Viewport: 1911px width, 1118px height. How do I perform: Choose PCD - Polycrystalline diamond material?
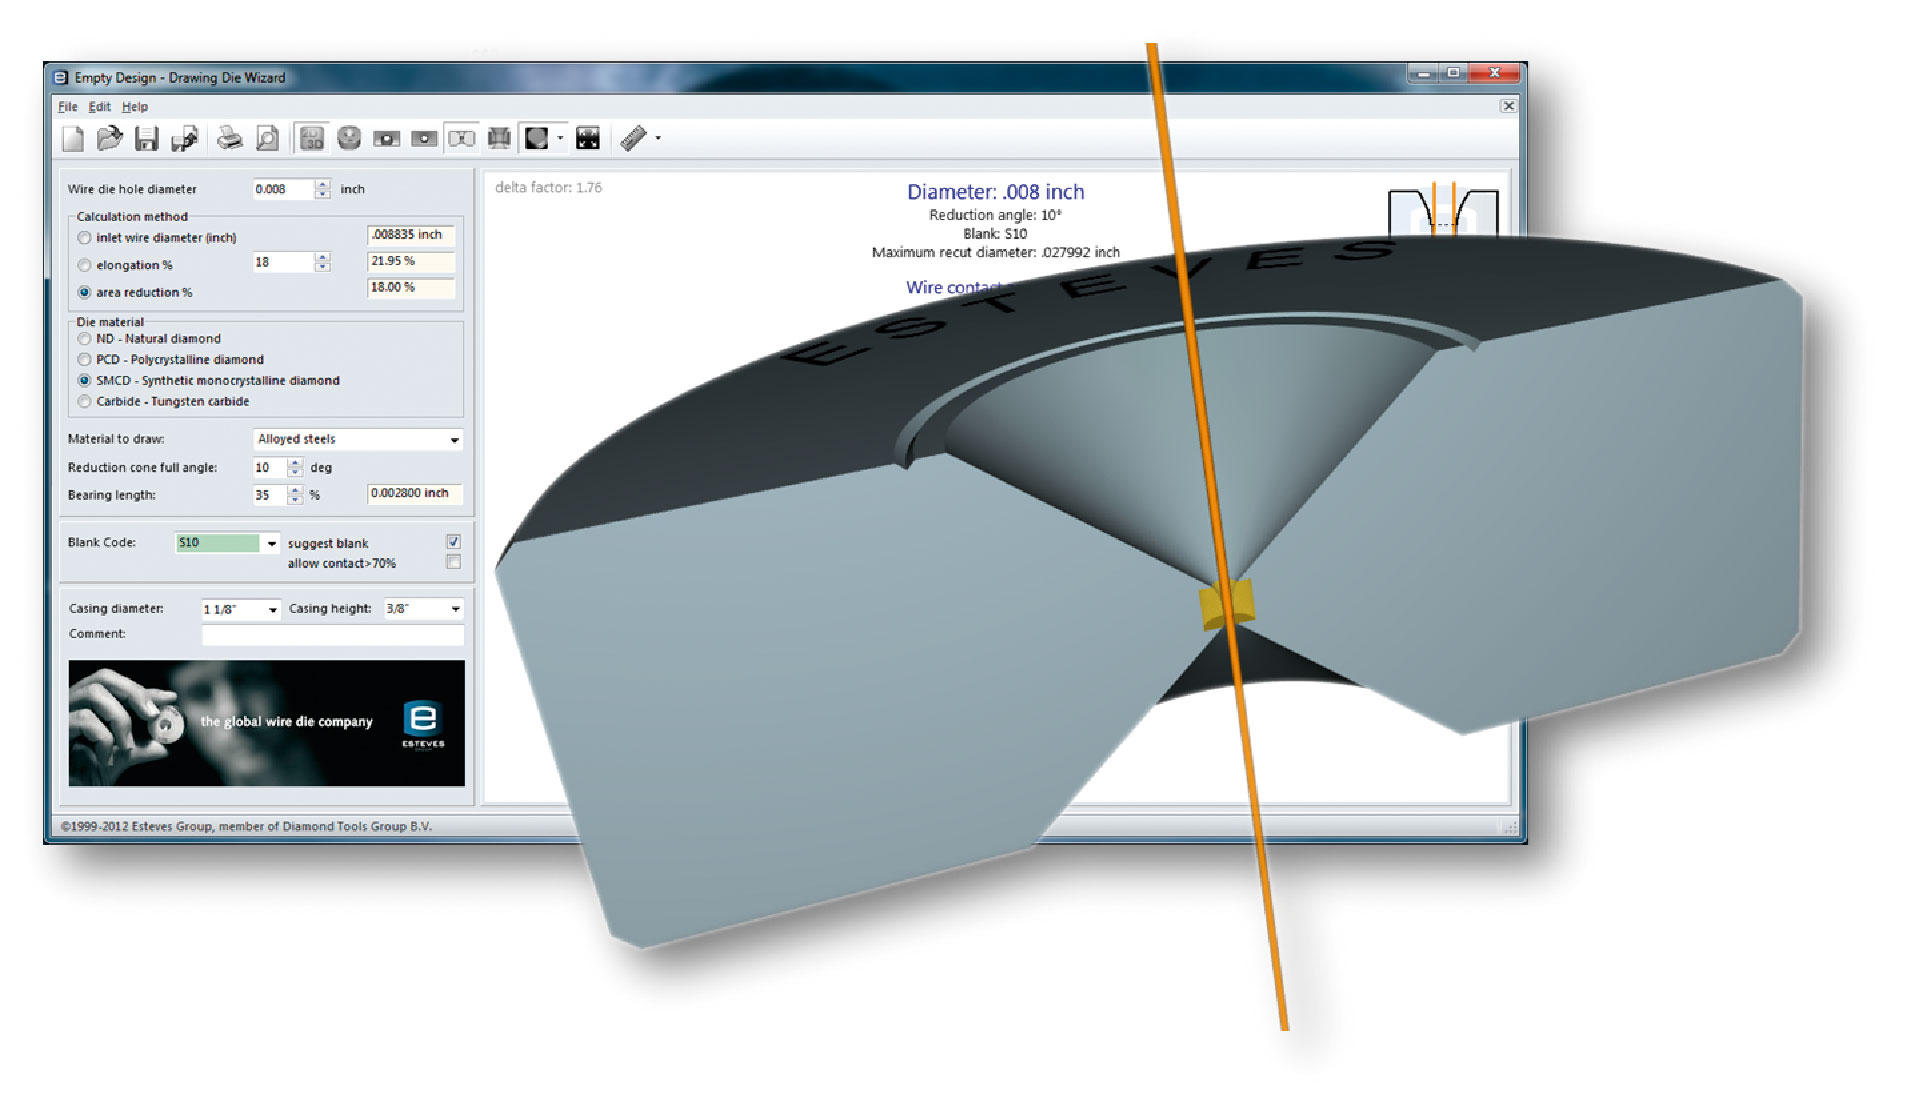point(84,360)
